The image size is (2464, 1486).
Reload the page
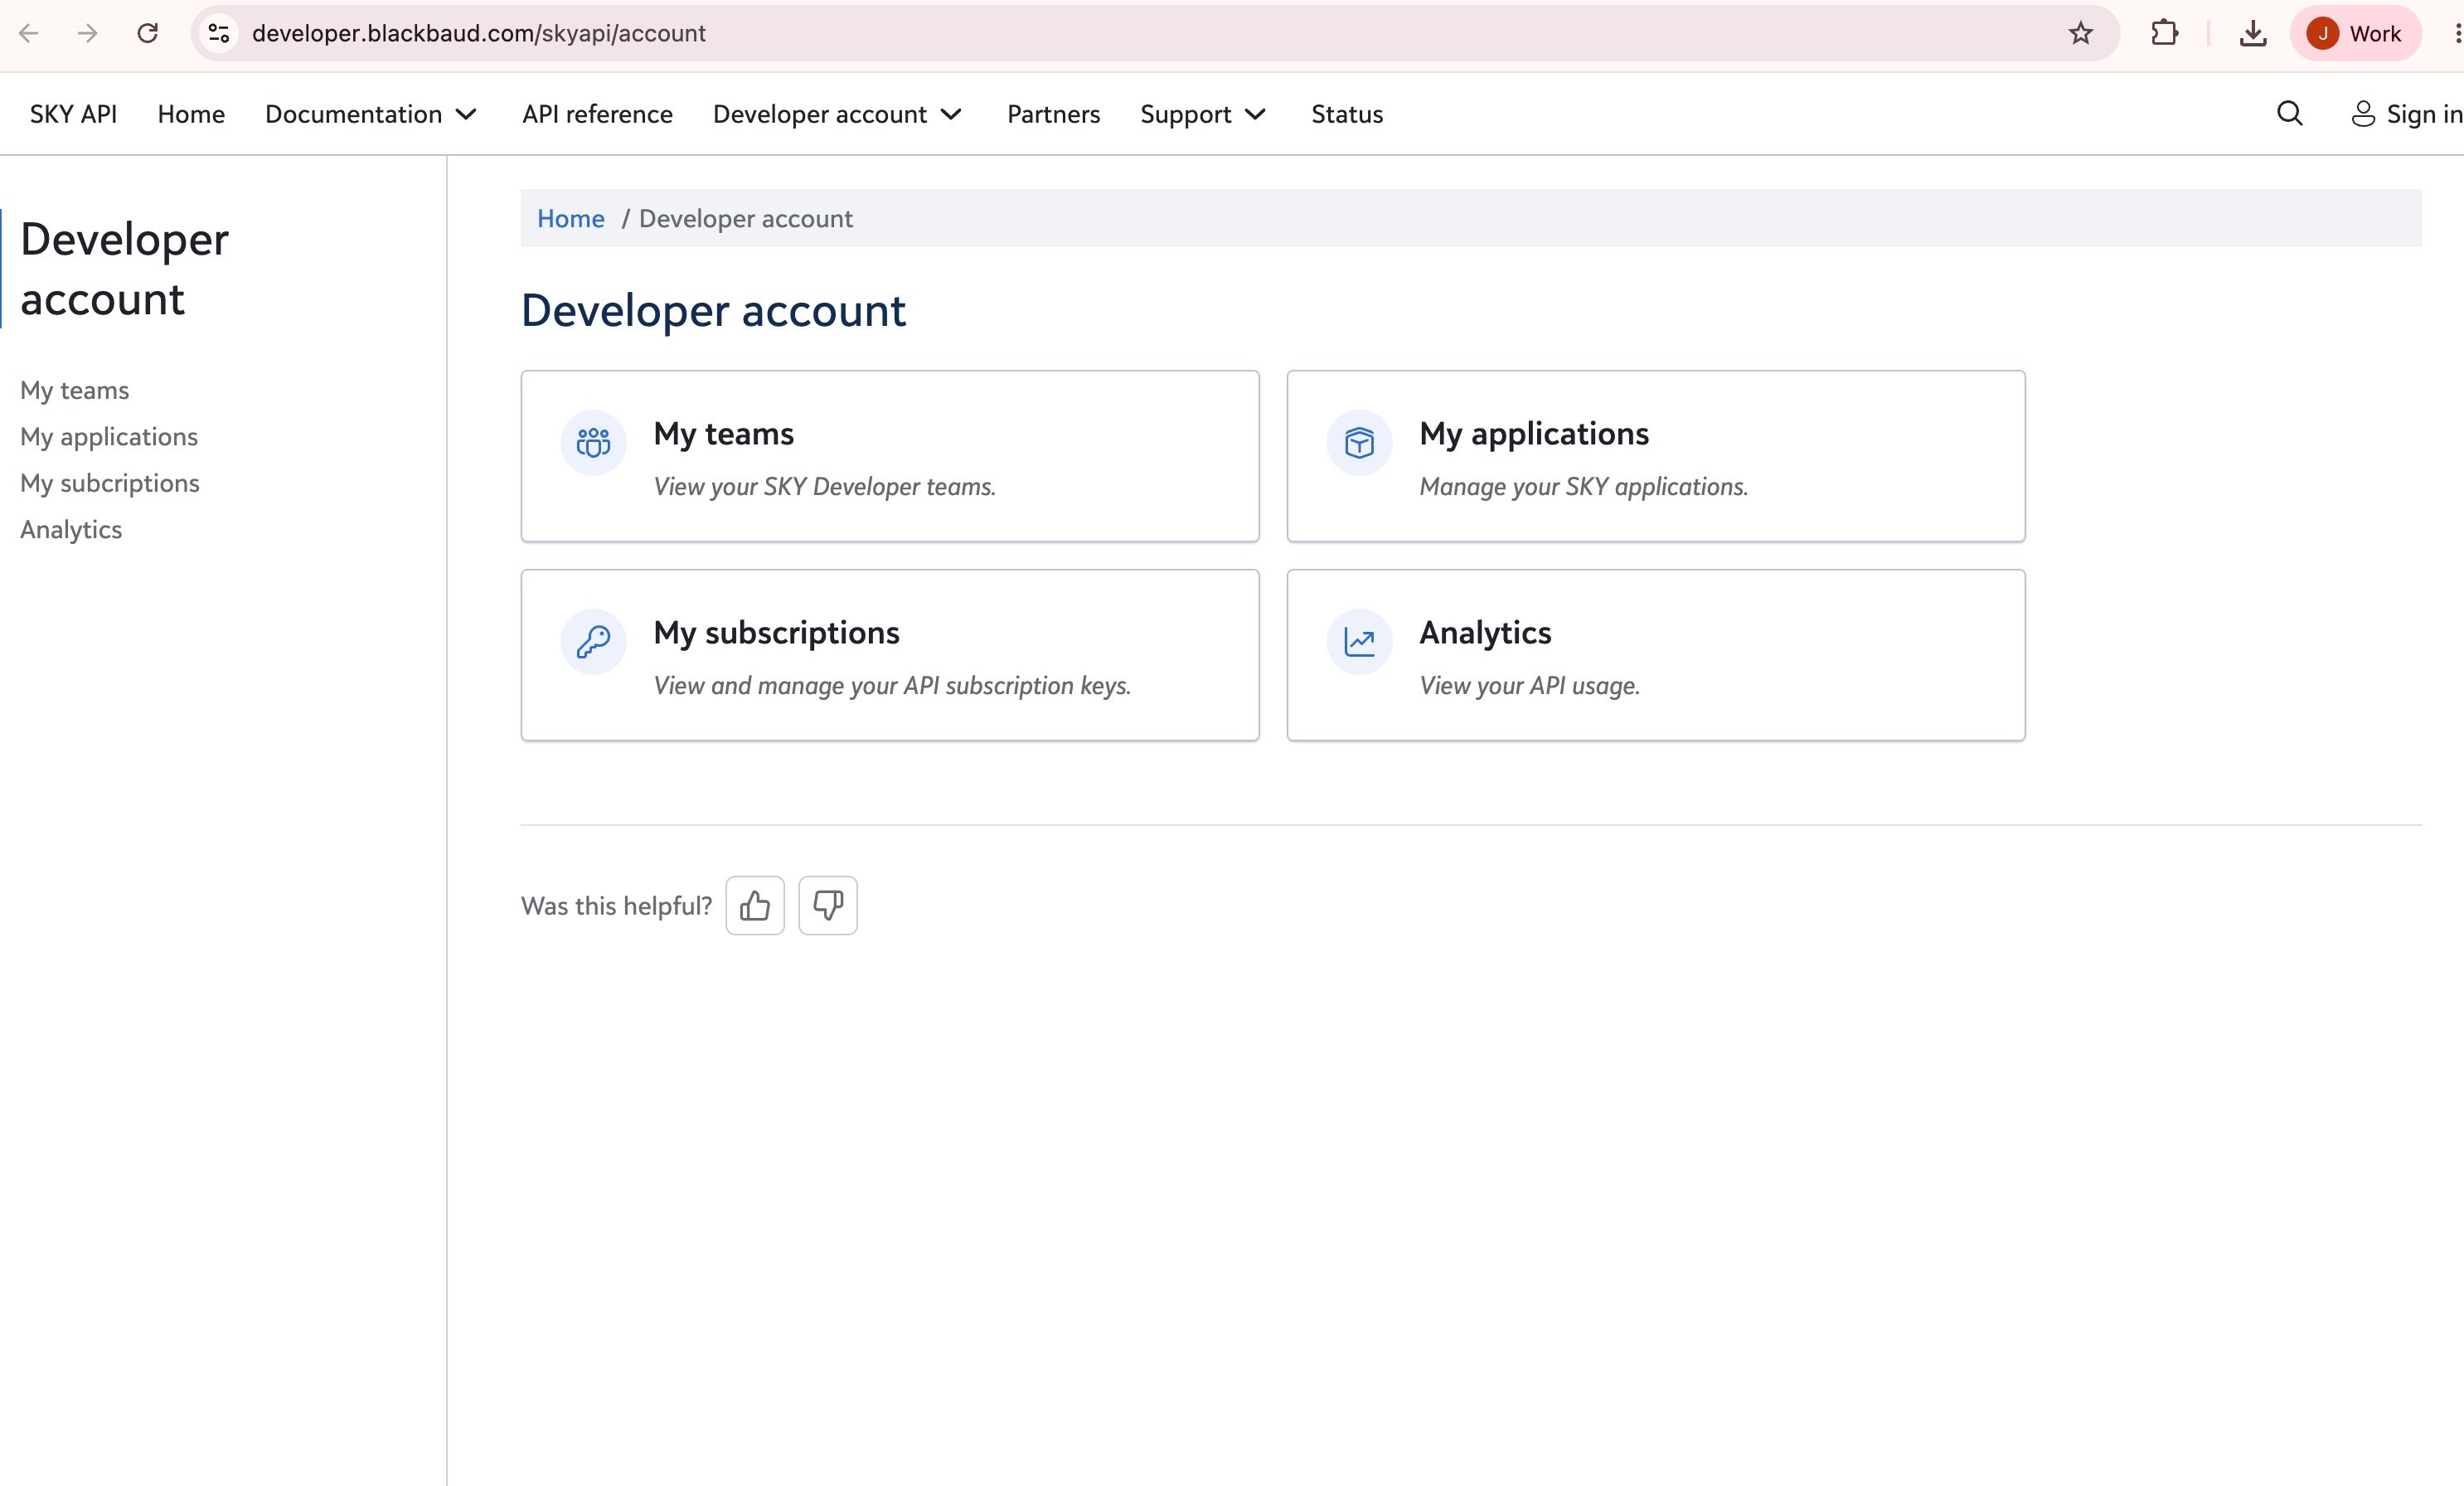(x=148, y=33)
